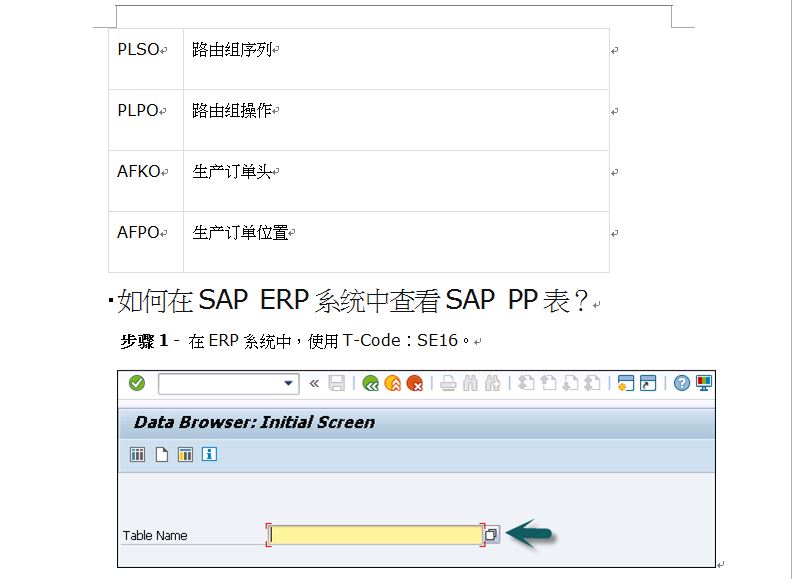Open the SAP command field dropdown
Image resolution: width=792 pixels, height=579 pixels.
pyautogui.click(x=288, y=383)
